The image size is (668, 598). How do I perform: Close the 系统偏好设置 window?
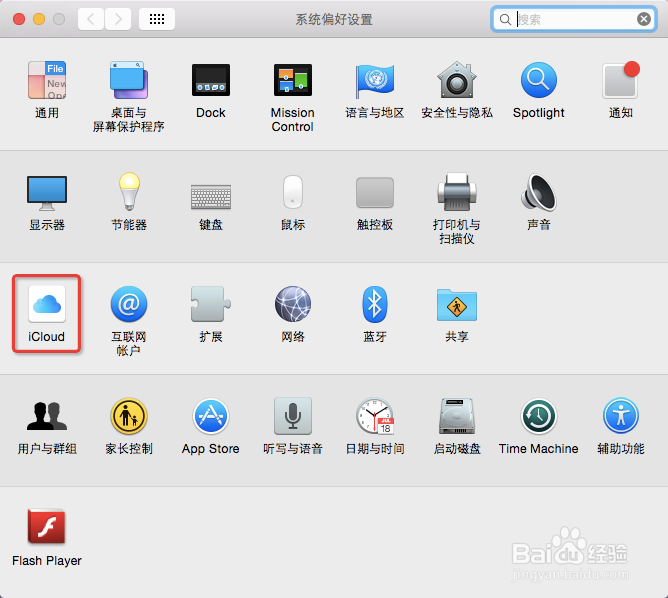point(19,19)
